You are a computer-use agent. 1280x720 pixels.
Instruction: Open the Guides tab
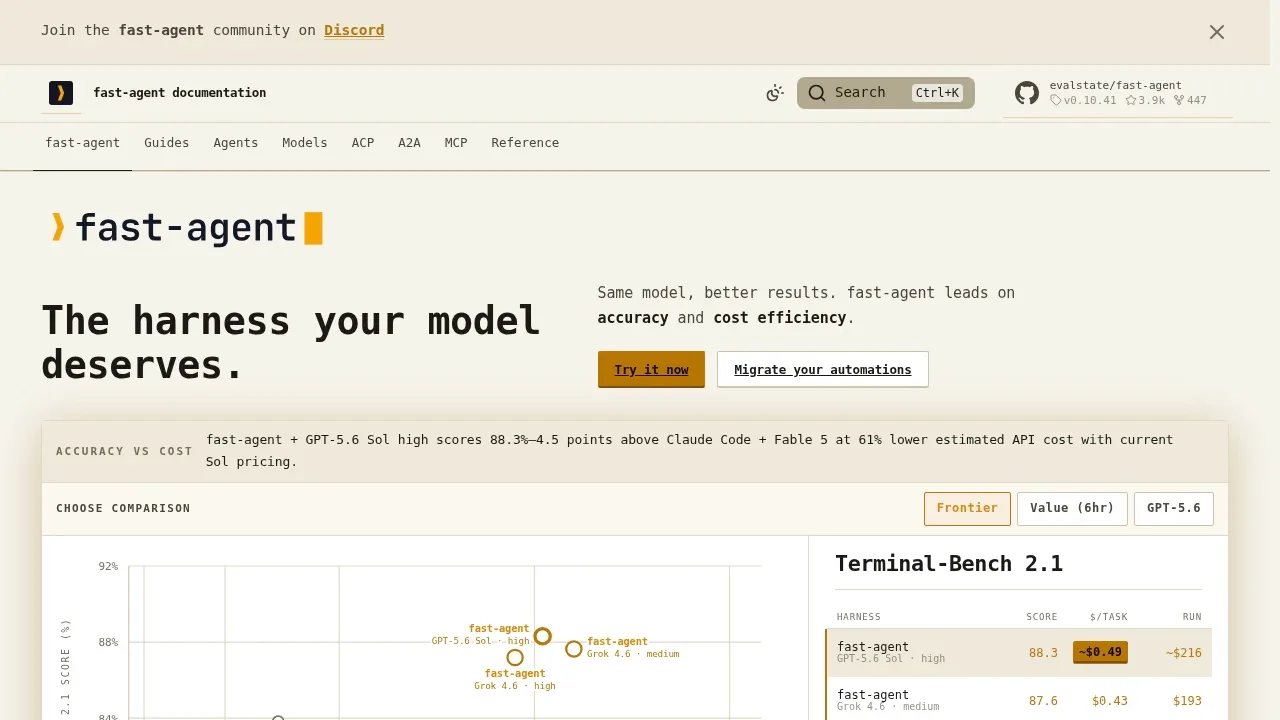(x=167, y=143)
